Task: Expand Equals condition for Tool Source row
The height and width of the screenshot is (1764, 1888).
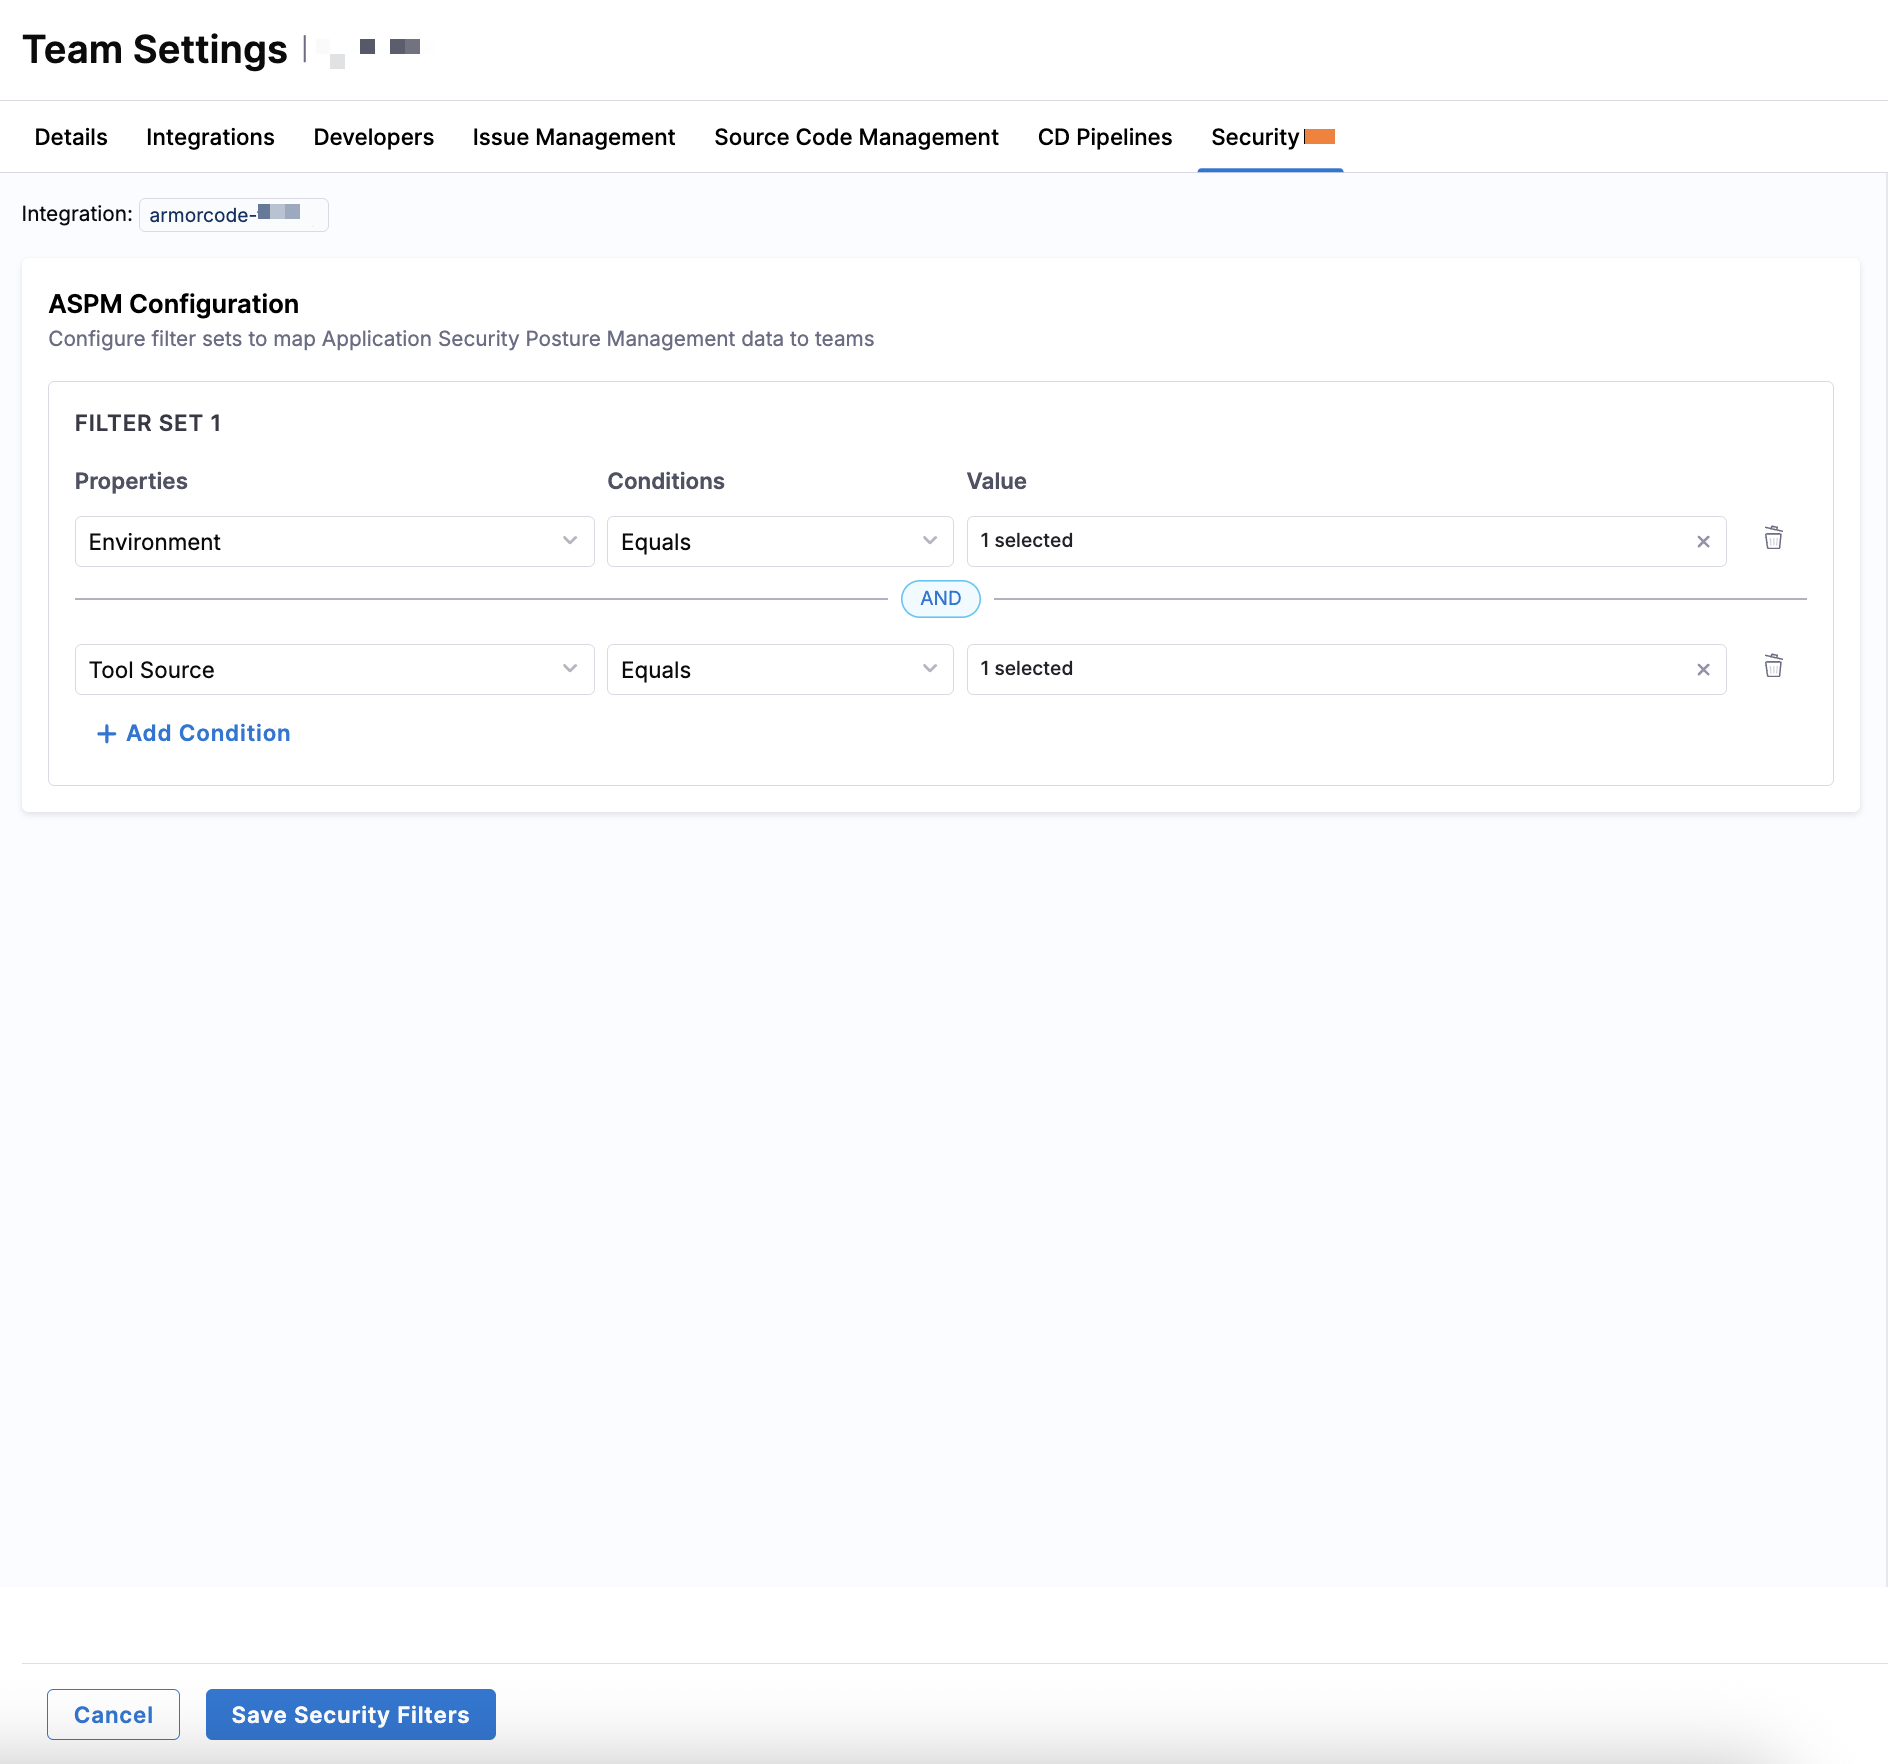Action: [779, 670]
